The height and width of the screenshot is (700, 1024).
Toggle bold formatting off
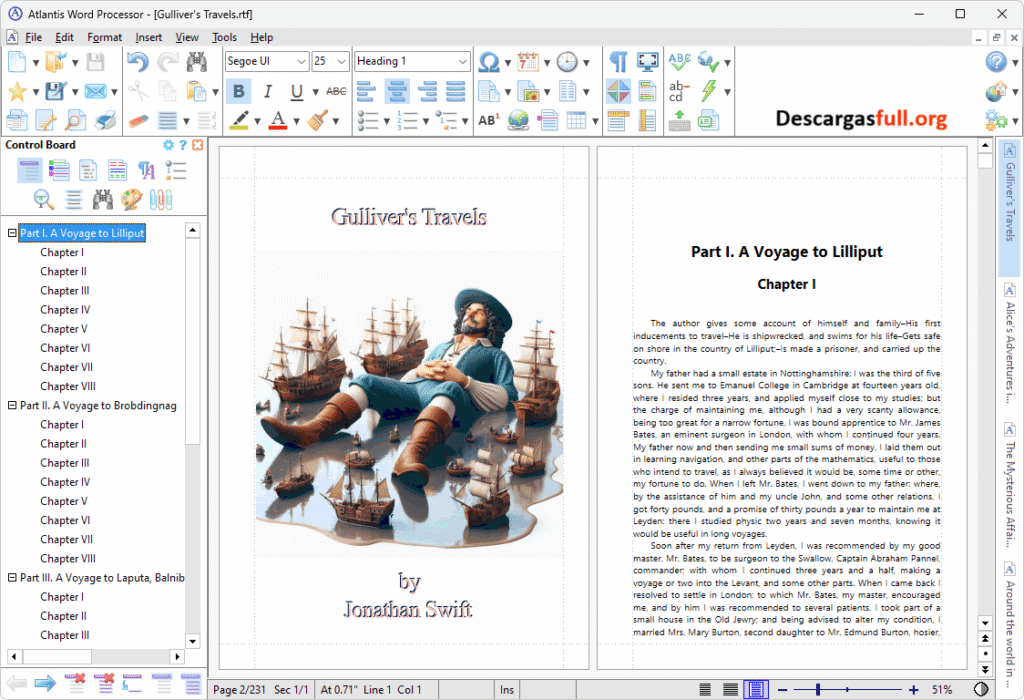pos(238,90)
